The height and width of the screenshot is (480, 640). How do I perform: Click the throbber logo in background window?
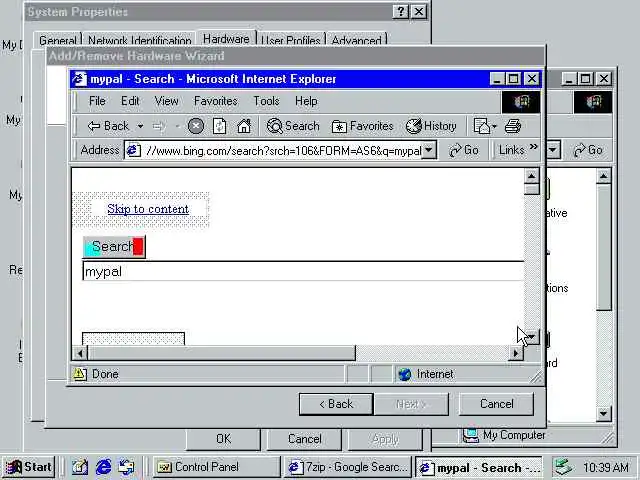pos(593,102)
